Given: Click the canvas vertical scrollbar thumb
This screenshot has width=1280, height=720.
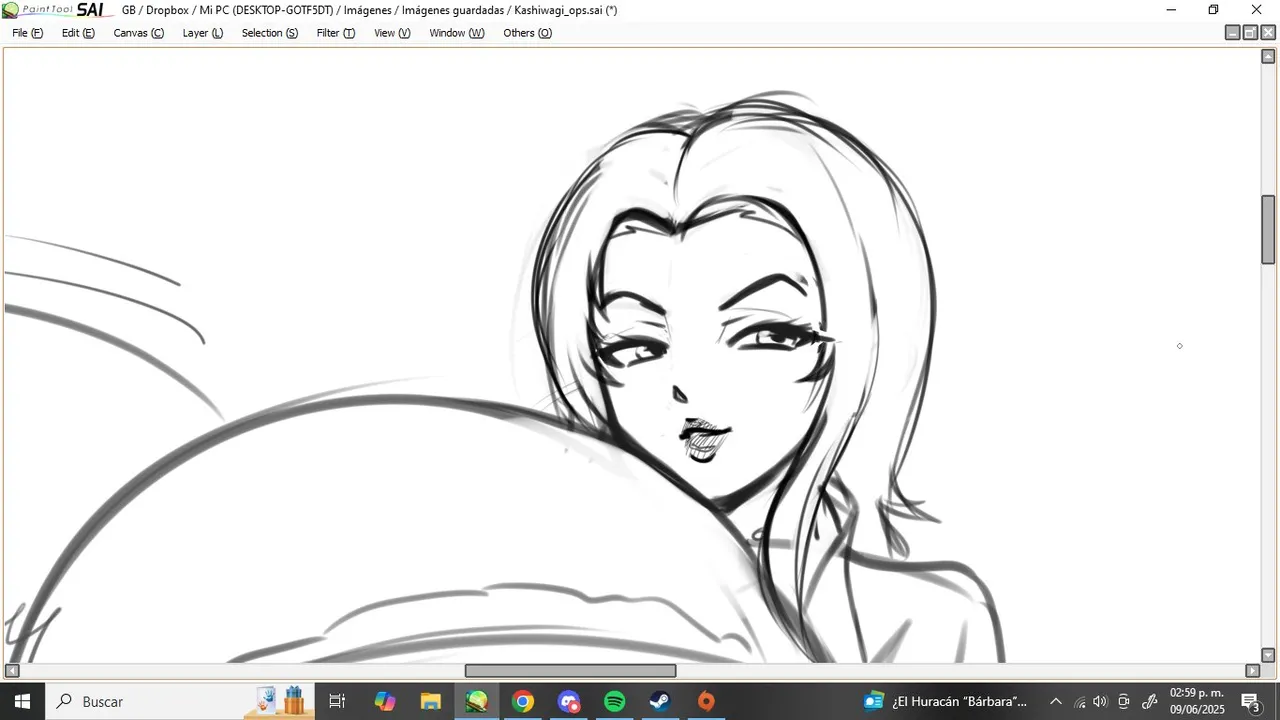Looking at the screenshot, I should click(1268, 230).
